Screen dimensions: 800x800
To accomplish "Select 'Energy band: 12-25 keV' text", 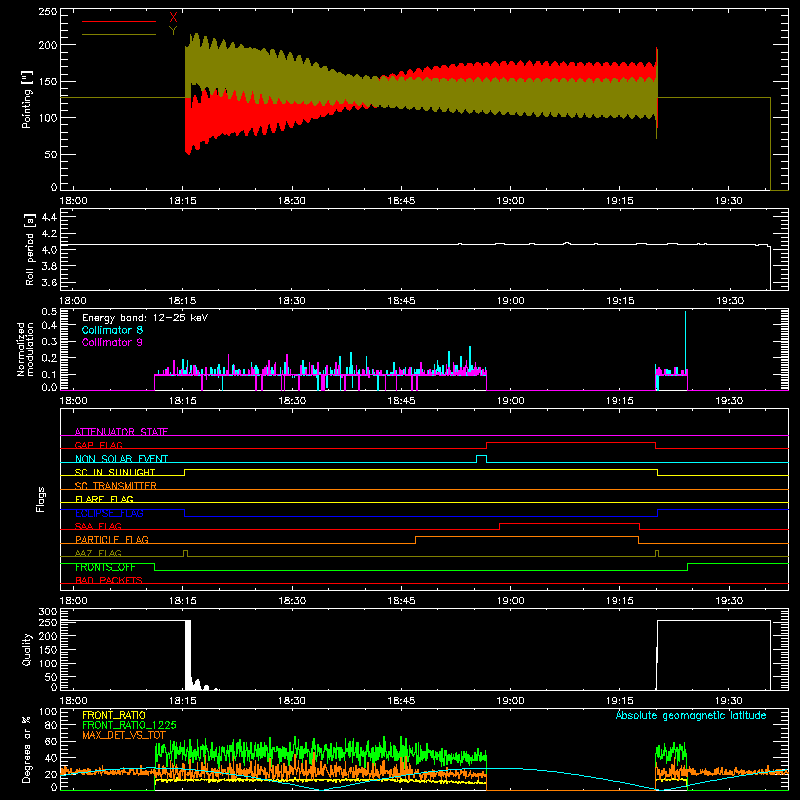I will [145, 318].
